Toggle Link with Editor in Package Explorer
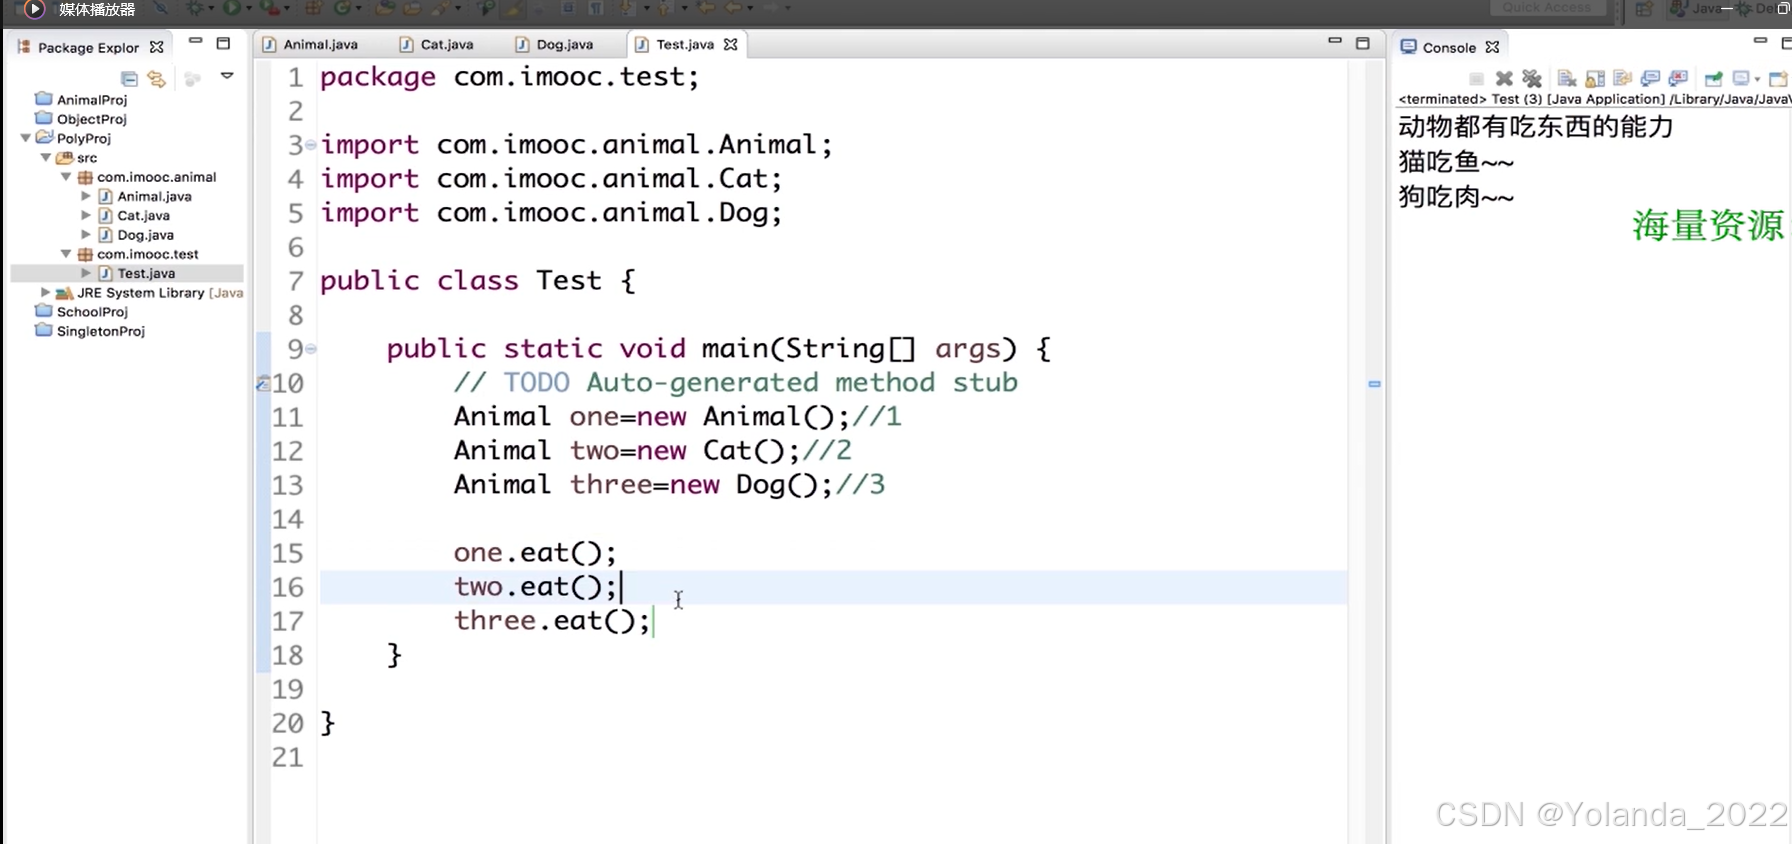 [x=157, y=78]
